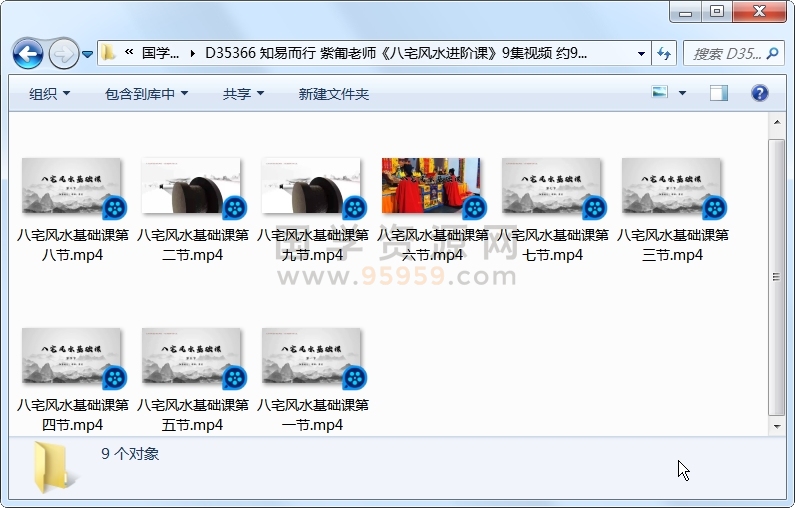Image resolution: width=795 pixels, height=508 pixels.
Task: Open the view options dropdown arrow
Action: pos(682,93)
